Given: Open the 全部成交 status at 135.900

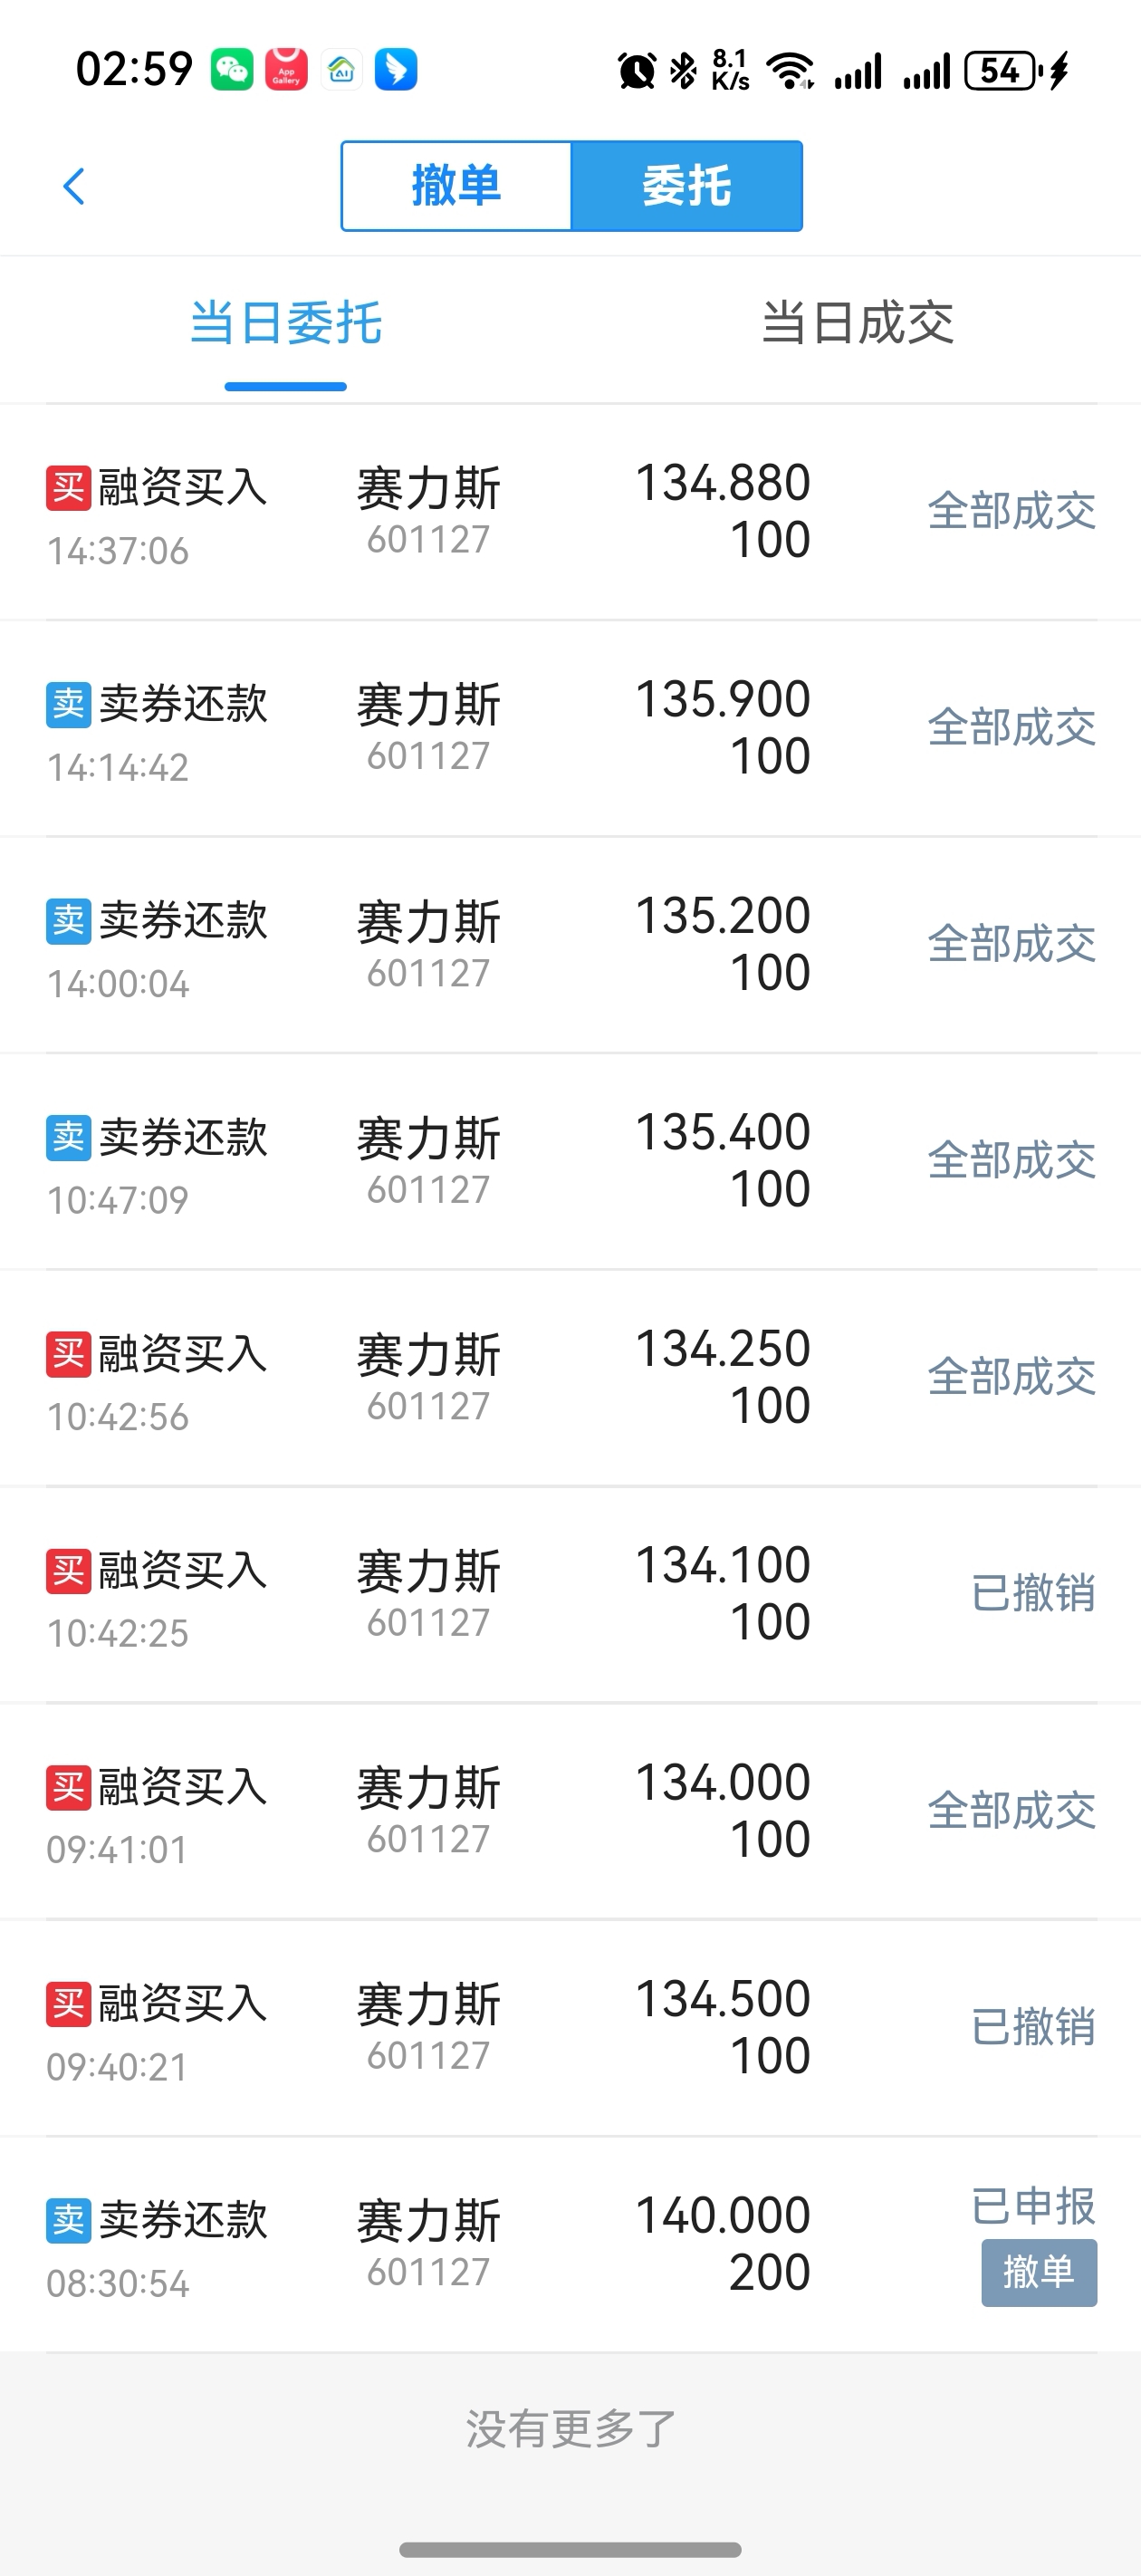Looking at the screenshot, I should 1011,728.
